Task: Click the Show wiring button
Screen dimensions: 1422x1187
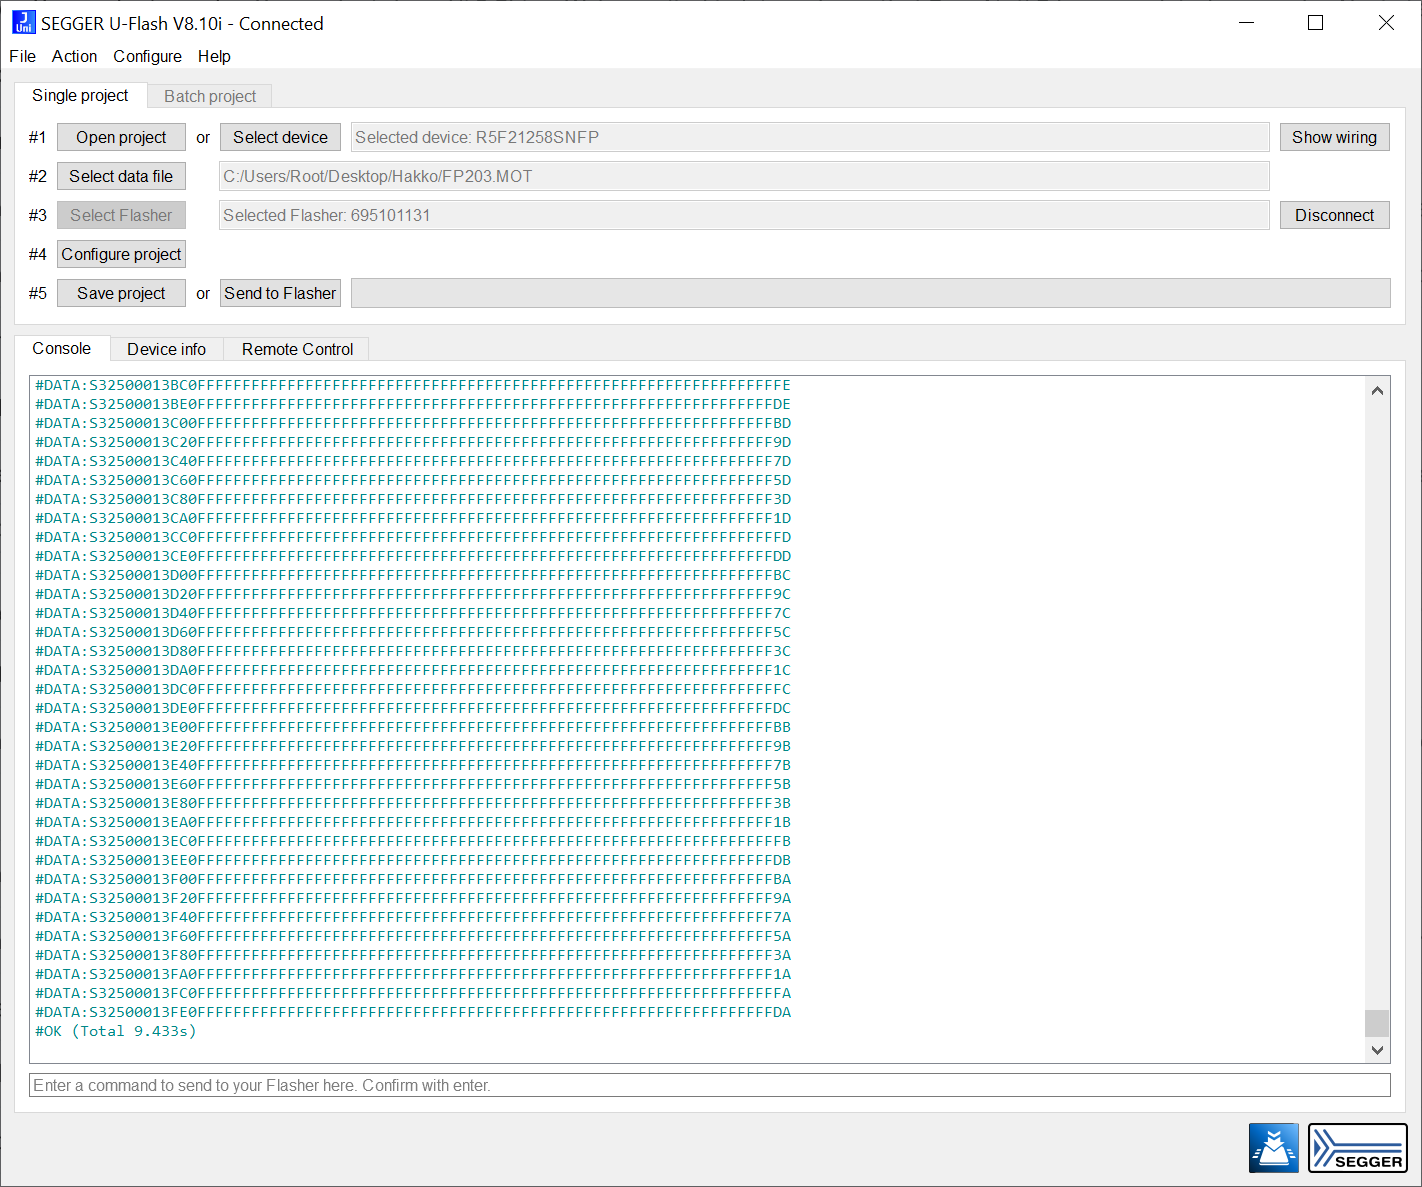Action: pos(1334,137)
